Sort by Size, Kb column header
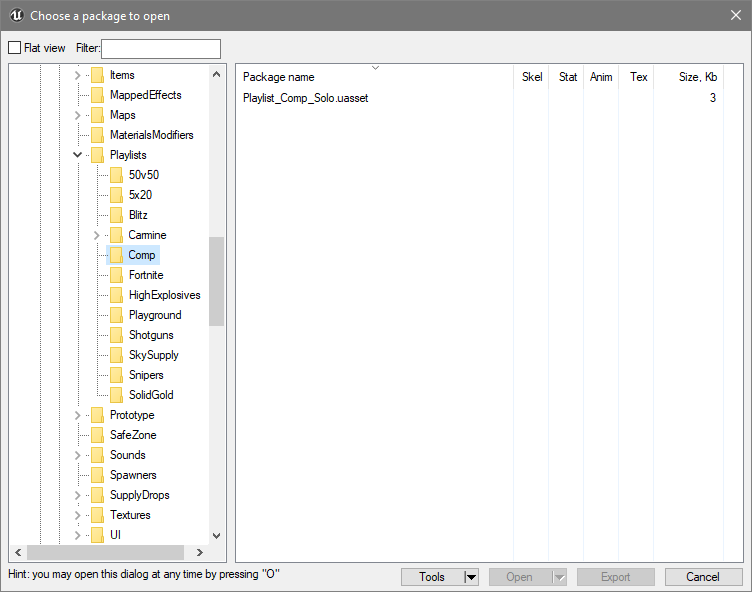The height and width of the screenshot is (592, 752). (697, 77)
